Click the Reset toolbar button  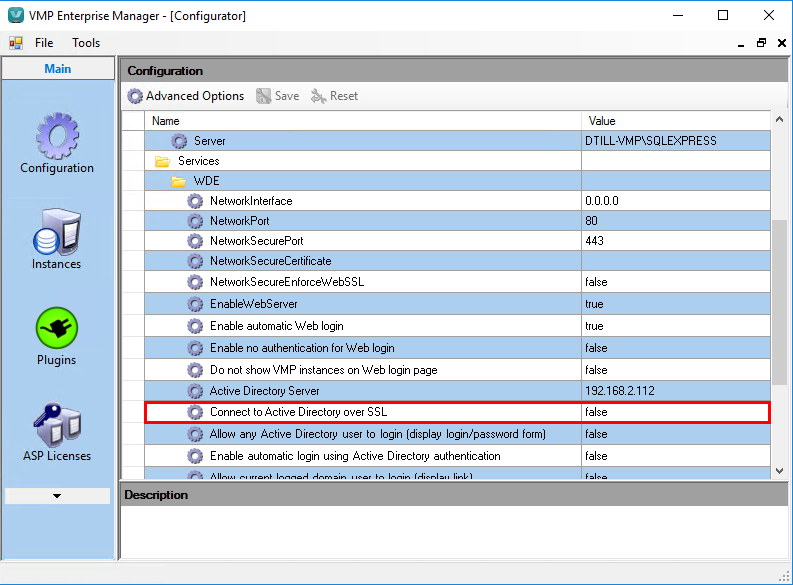point(334,96)
